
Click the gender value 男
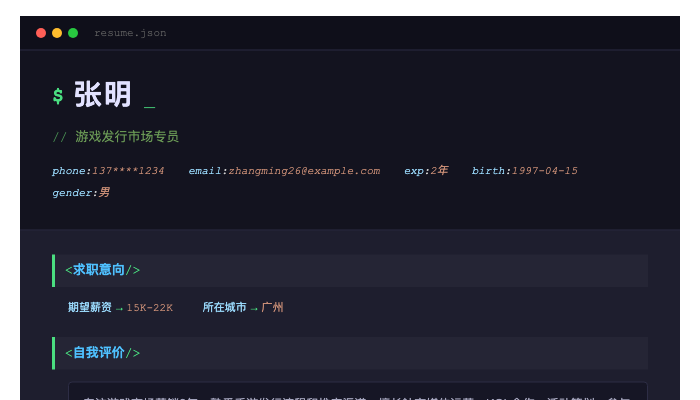coord(104,192)
